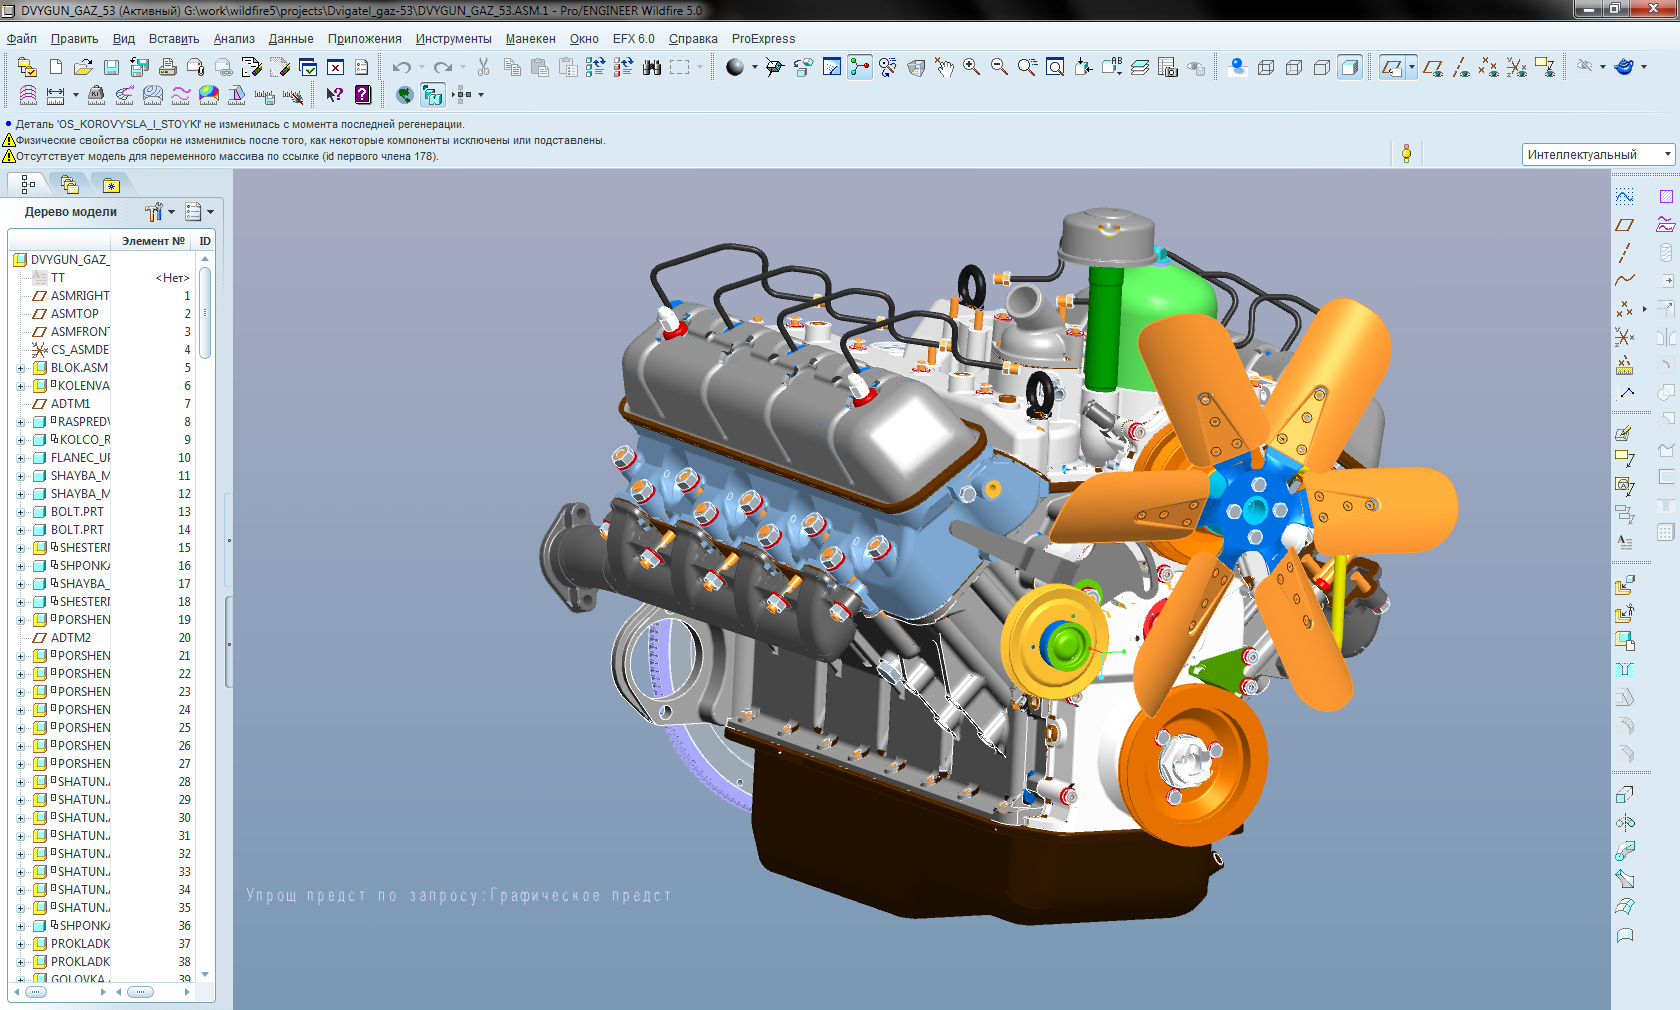Expand the PROKLADK row 37 node
The image size is (1680, 1010).
(x=21, y=944)
